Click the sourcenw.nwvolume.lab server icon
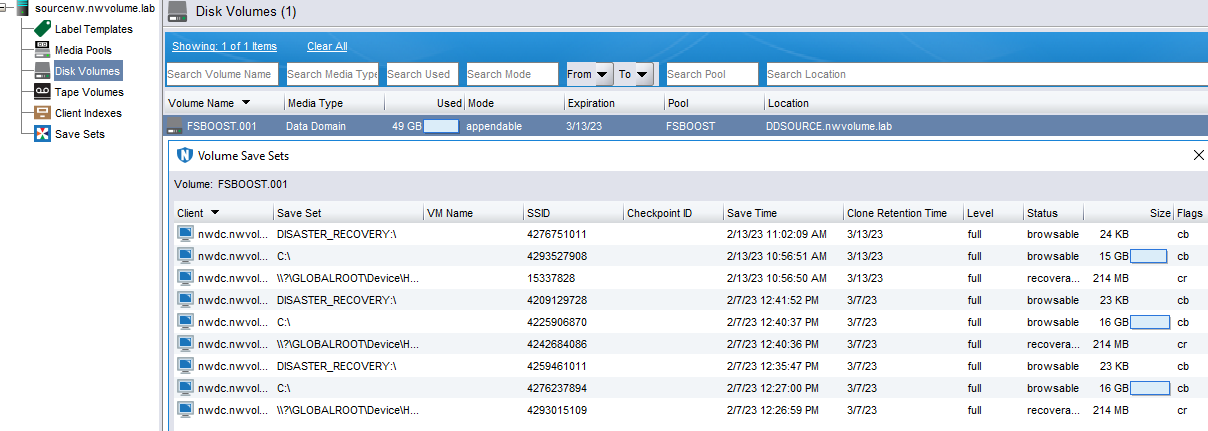Screen dimensions: 1208x431 pos(22,8)
